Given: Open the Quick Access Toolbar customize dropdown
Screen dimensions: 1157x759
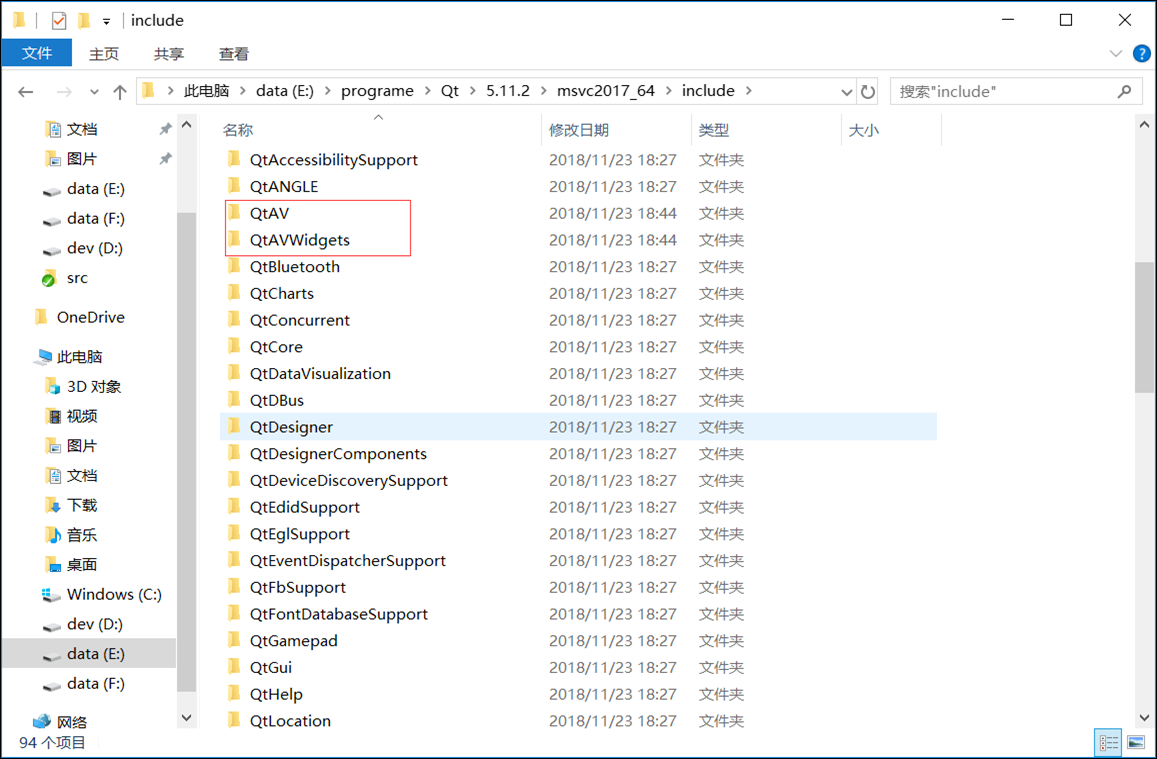Looking at the screenshot, I should pos(106,21).
